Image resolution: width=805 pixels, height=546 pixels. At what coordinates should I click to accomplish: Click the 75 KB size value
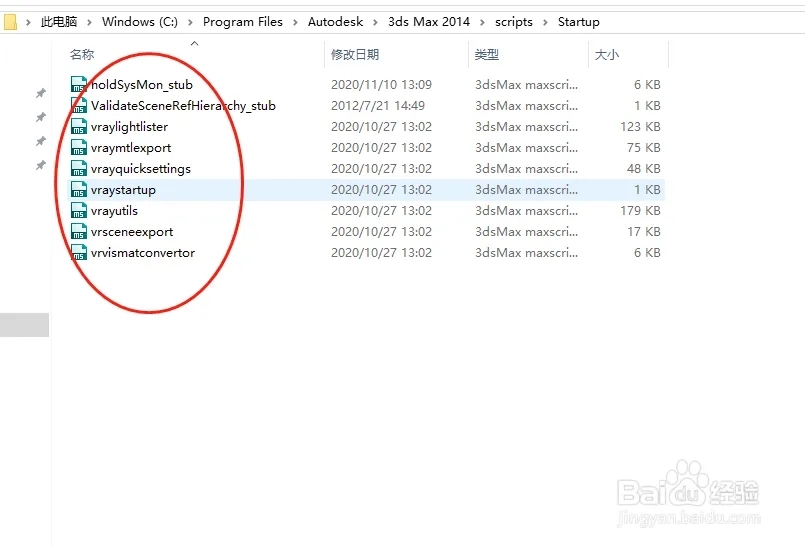tap(644, 148)
